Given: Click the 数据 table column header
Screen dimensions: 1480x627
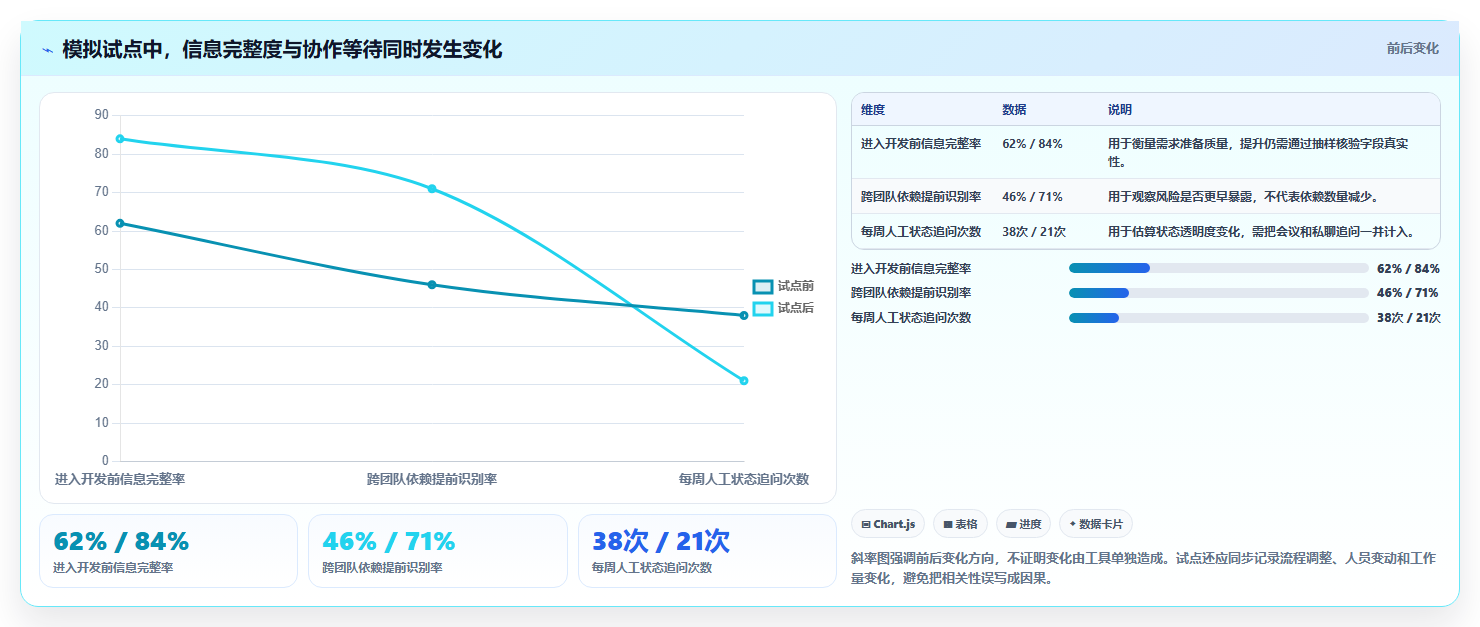Looking at the screenshot, I should tap(1014, 110).
